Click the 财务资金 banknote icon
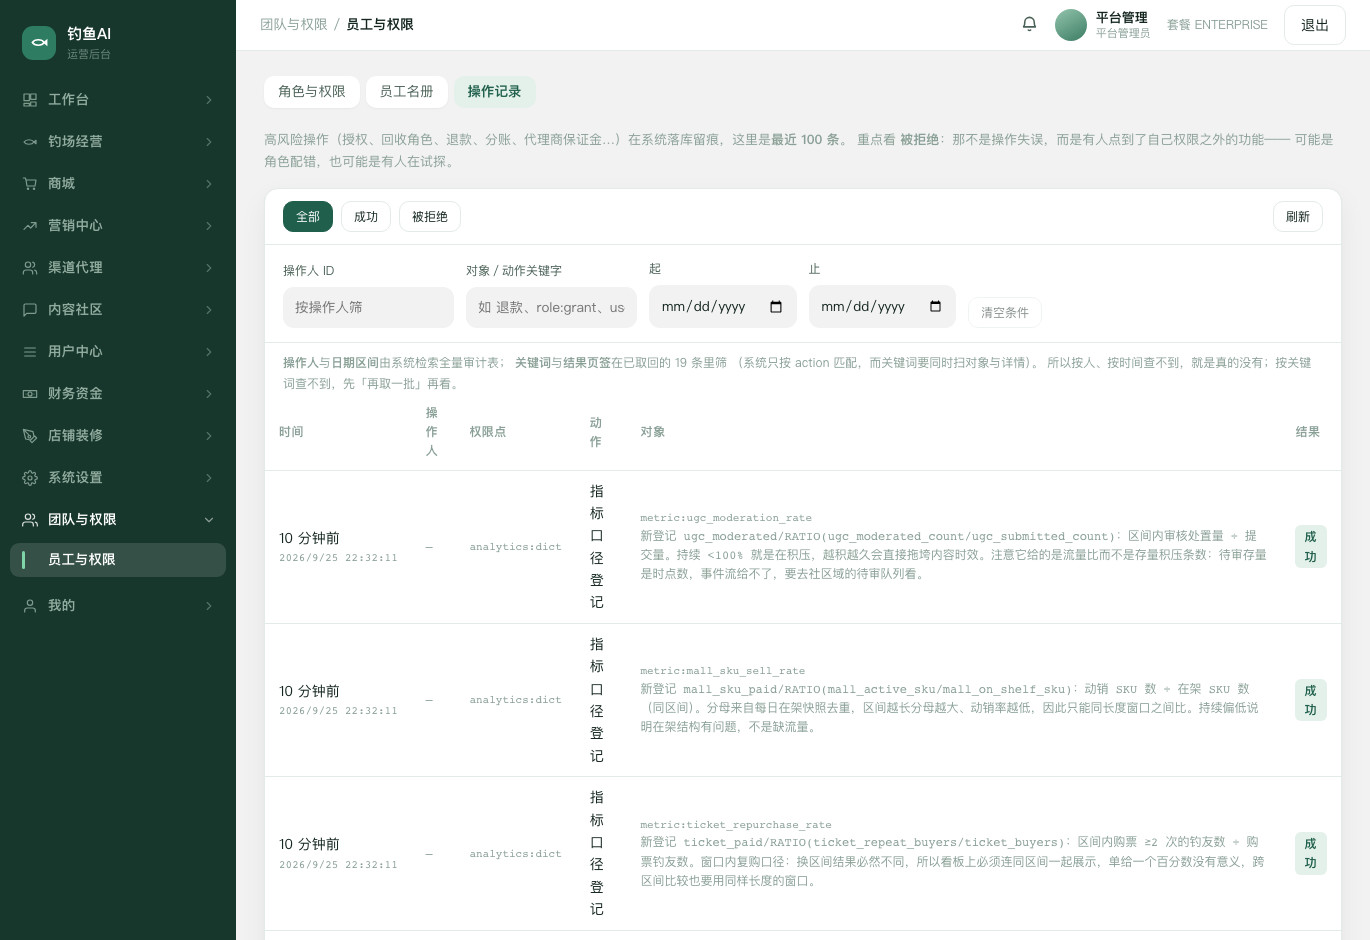1370x940 pixels. click(30, 394)
